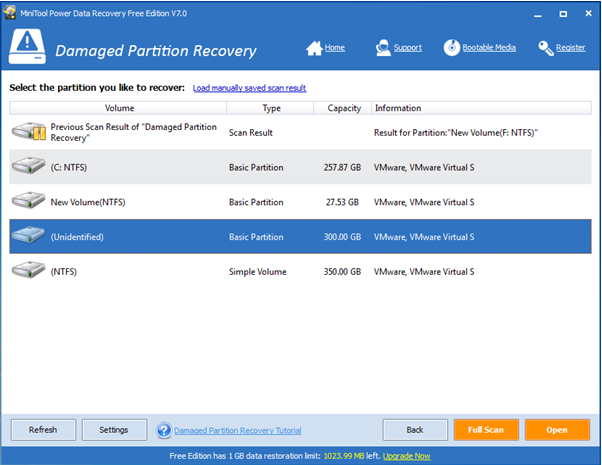Open the Settings button
The width and height of the screenshot is (602, 465).
pos(114,430)
